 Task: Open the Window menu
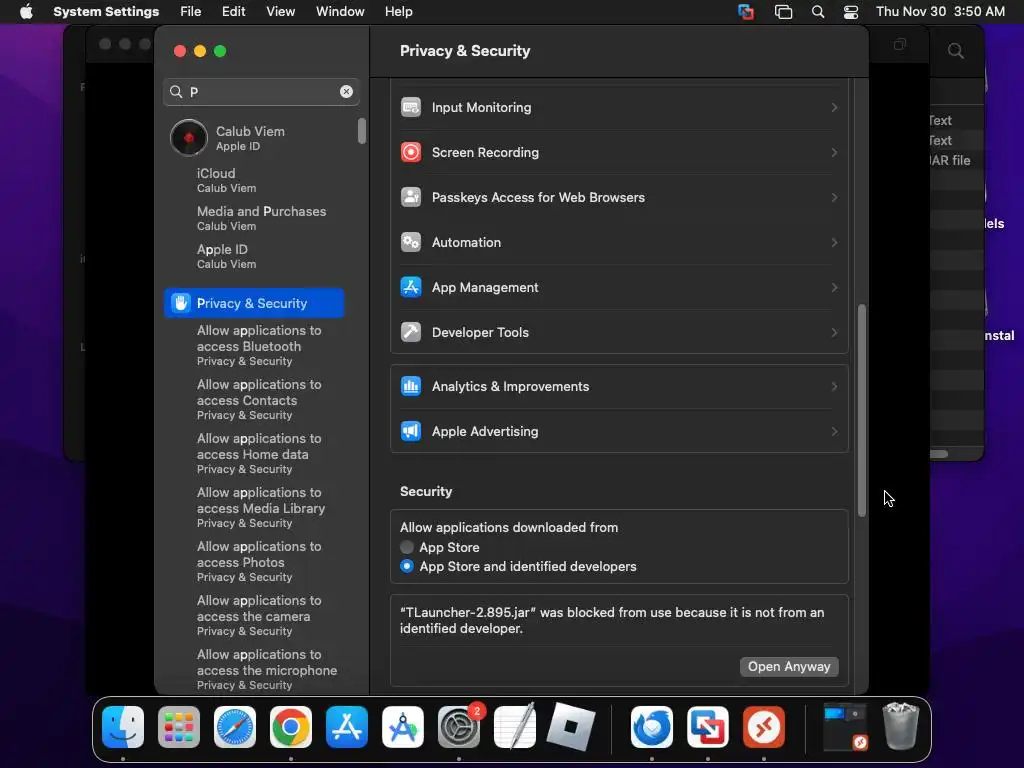(x=340, y=12)
